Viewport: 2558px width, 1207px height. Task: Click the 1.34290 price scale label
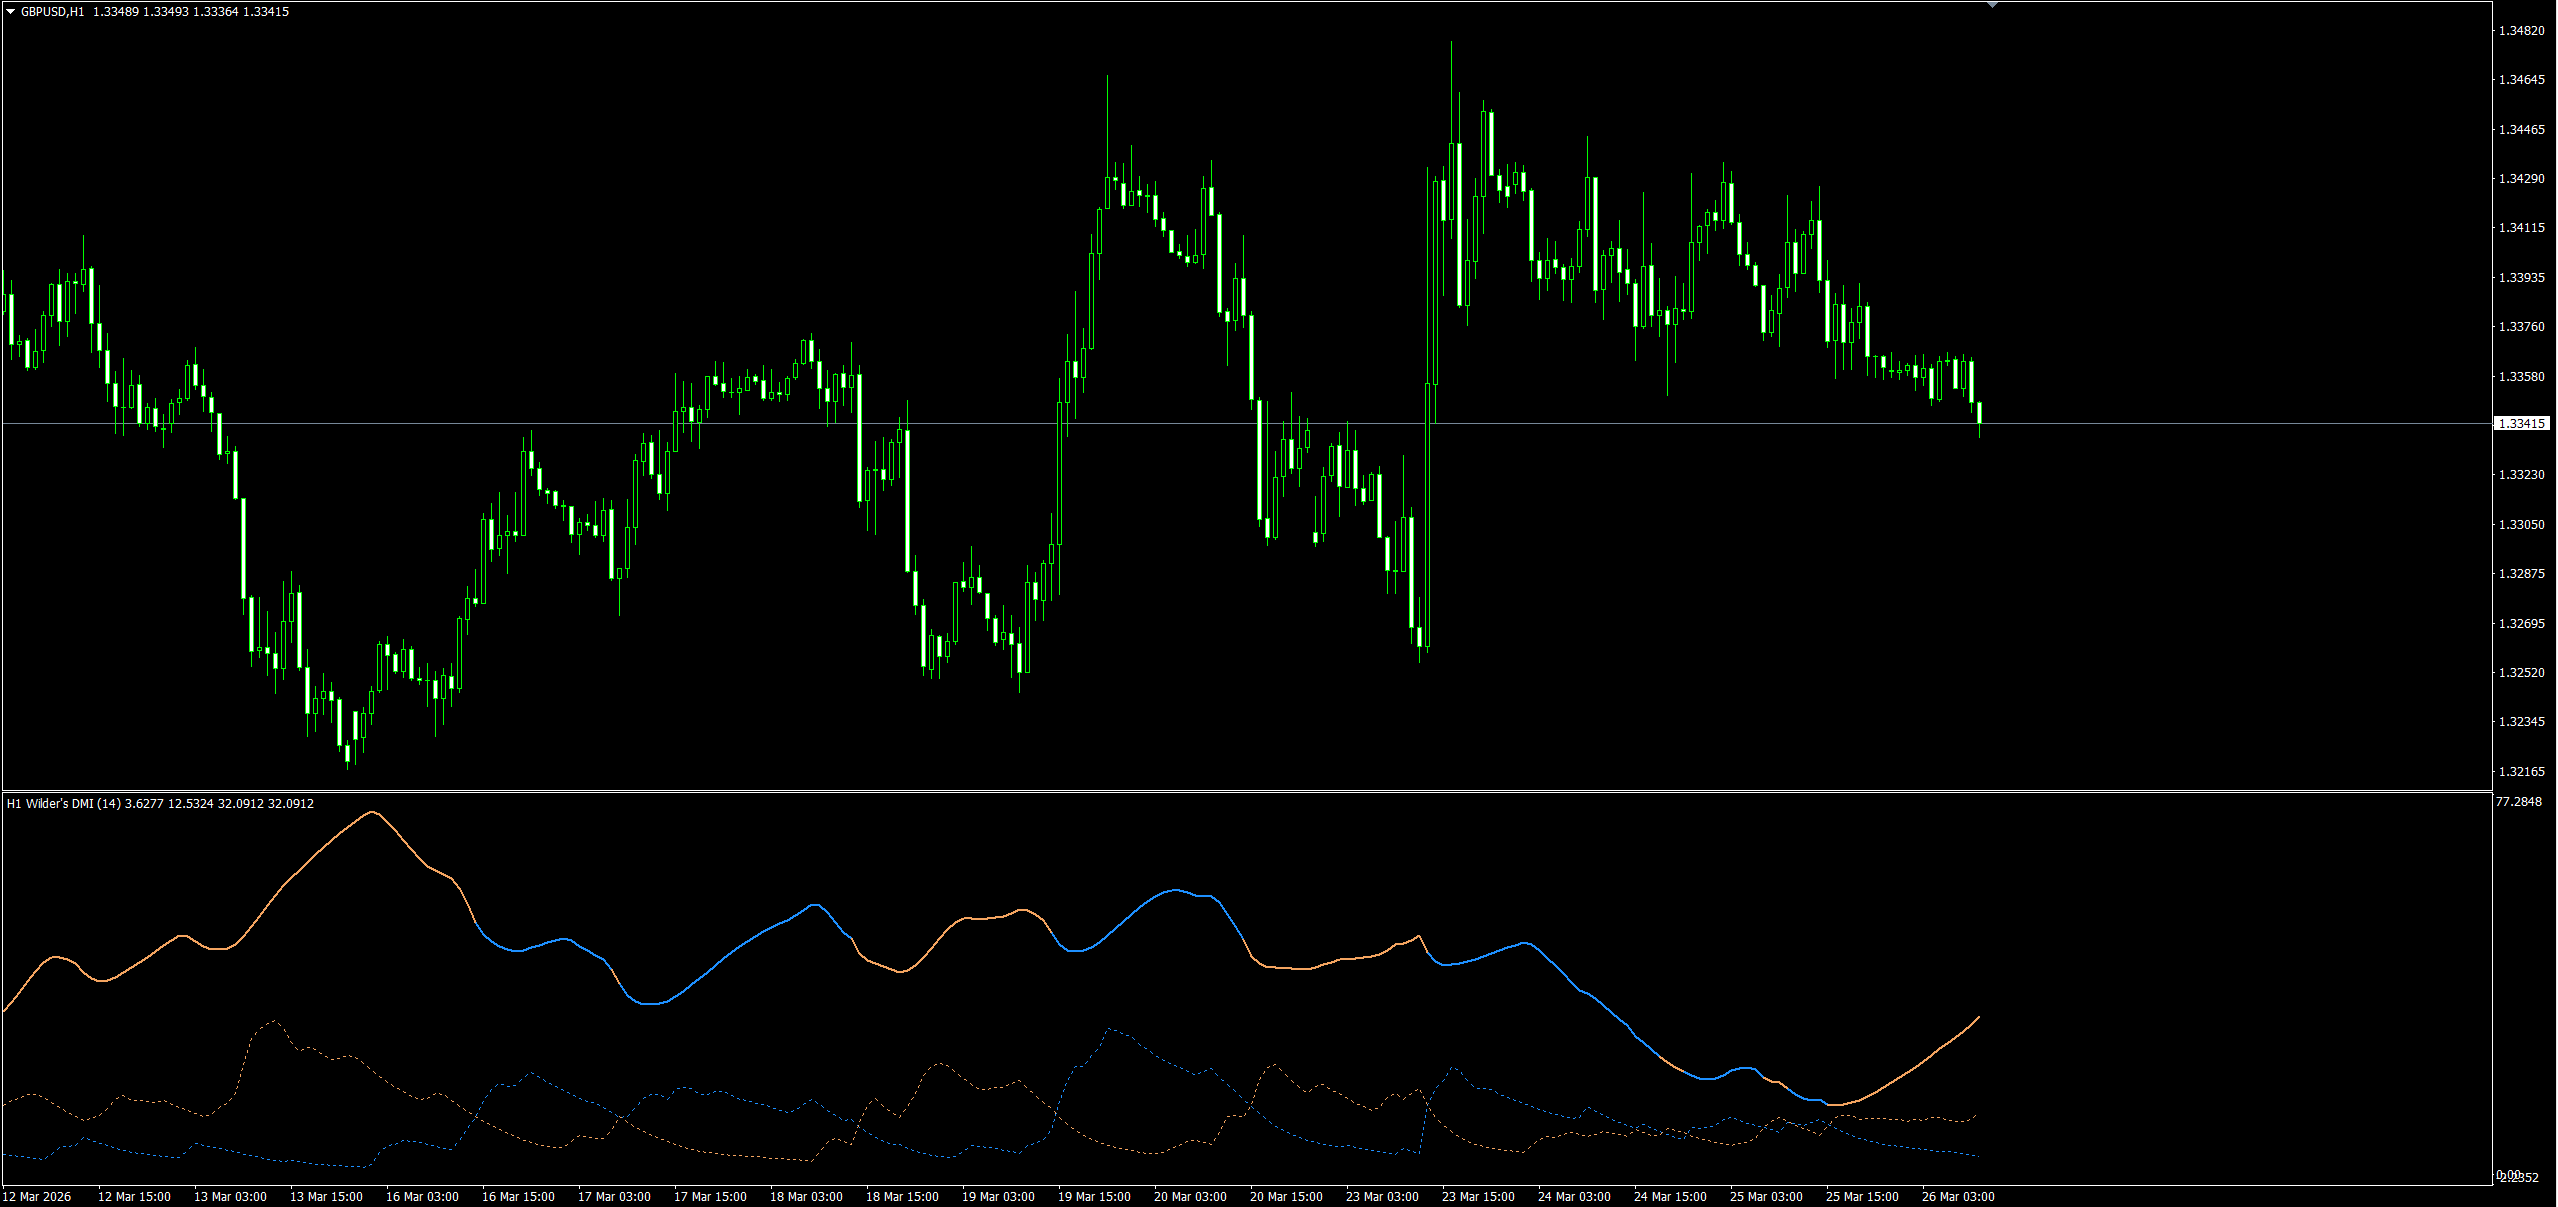tap(2521, 179)
